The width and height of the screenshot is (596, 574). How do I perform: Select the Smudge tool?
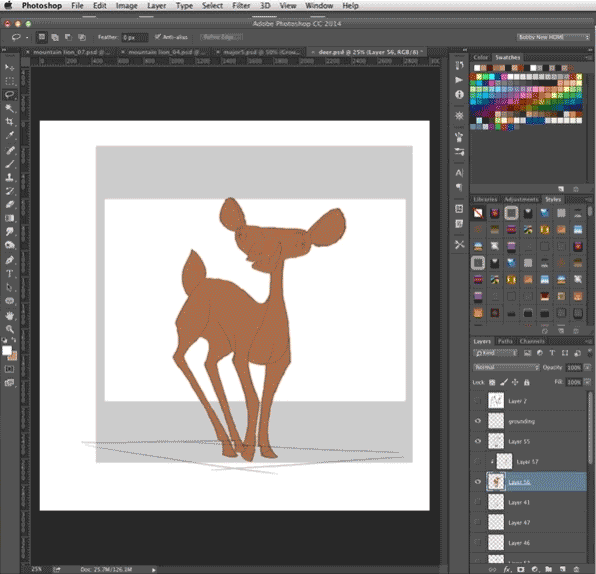click(10, 232)
